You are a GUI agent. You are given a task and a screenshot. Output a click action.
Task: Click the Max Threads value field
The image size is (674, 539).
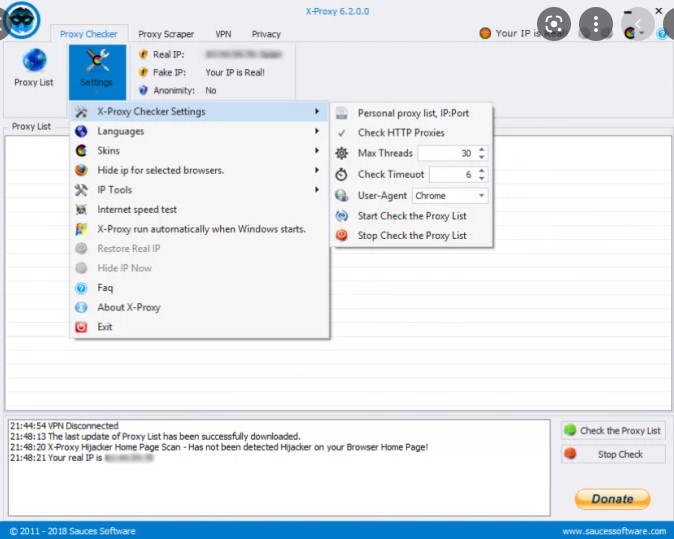point(447,153)
